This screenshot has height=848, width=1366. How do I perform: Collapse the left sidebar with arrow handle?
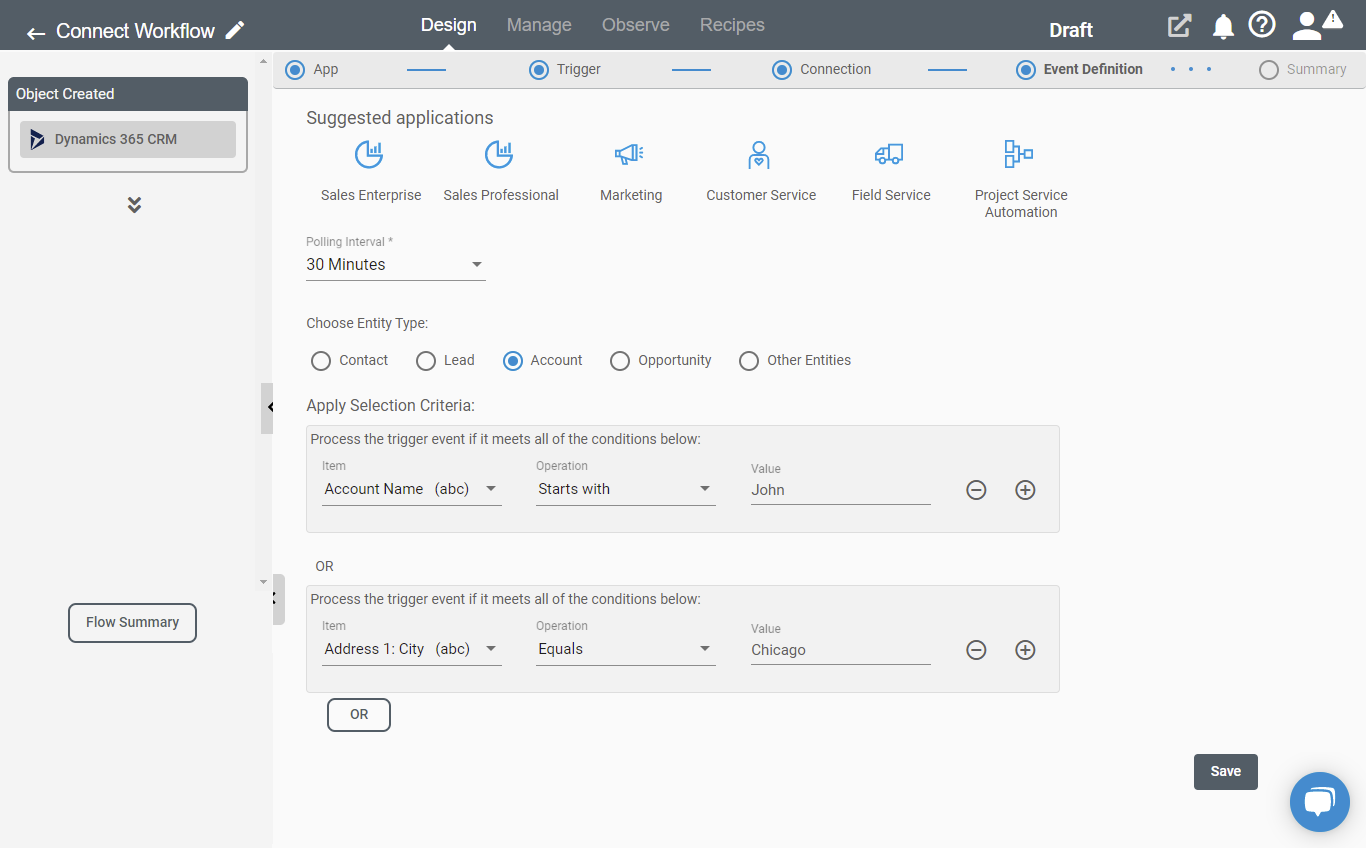[267, 407]
